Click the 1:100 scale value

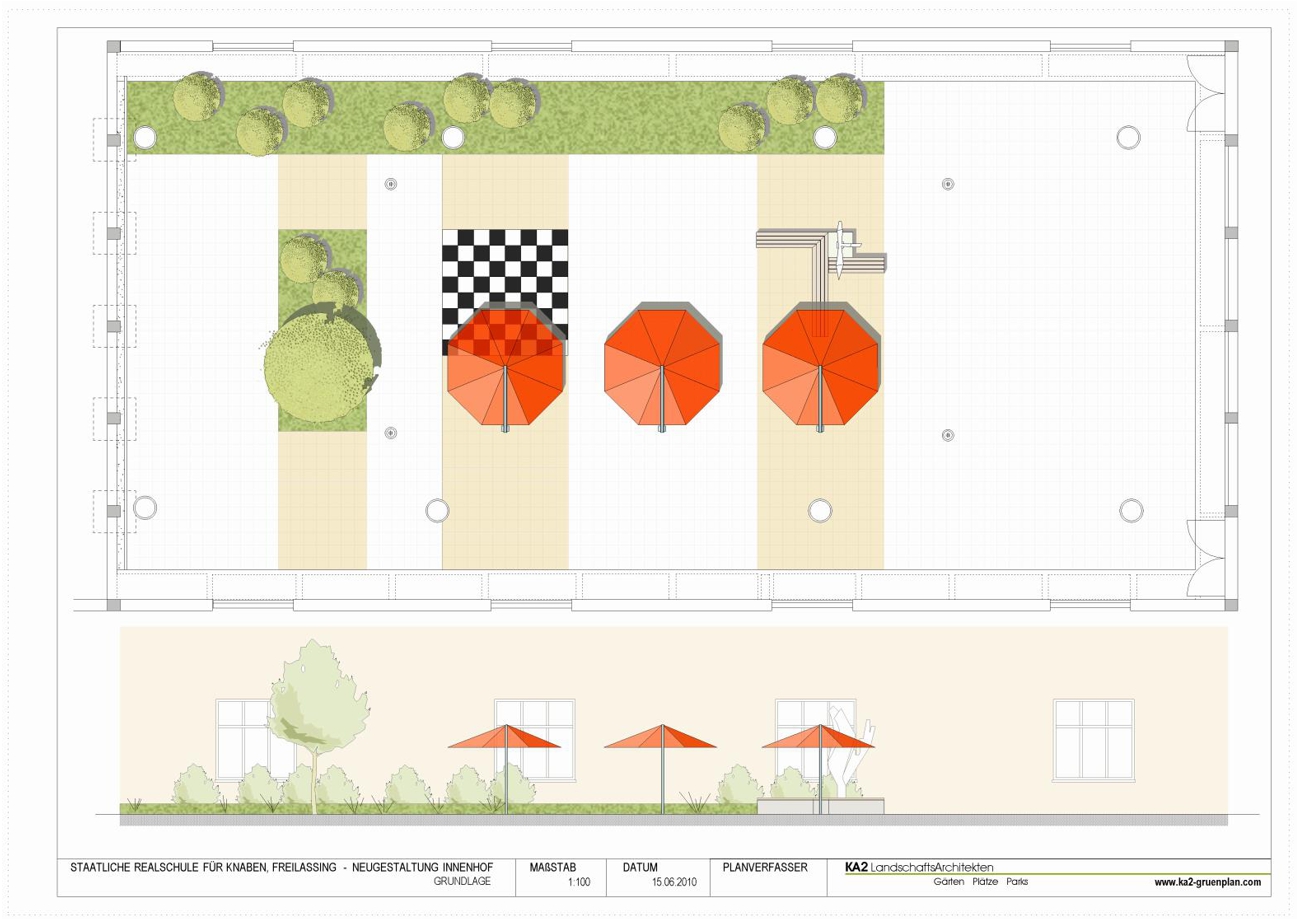pyautogui.click(x=579, y=883)
